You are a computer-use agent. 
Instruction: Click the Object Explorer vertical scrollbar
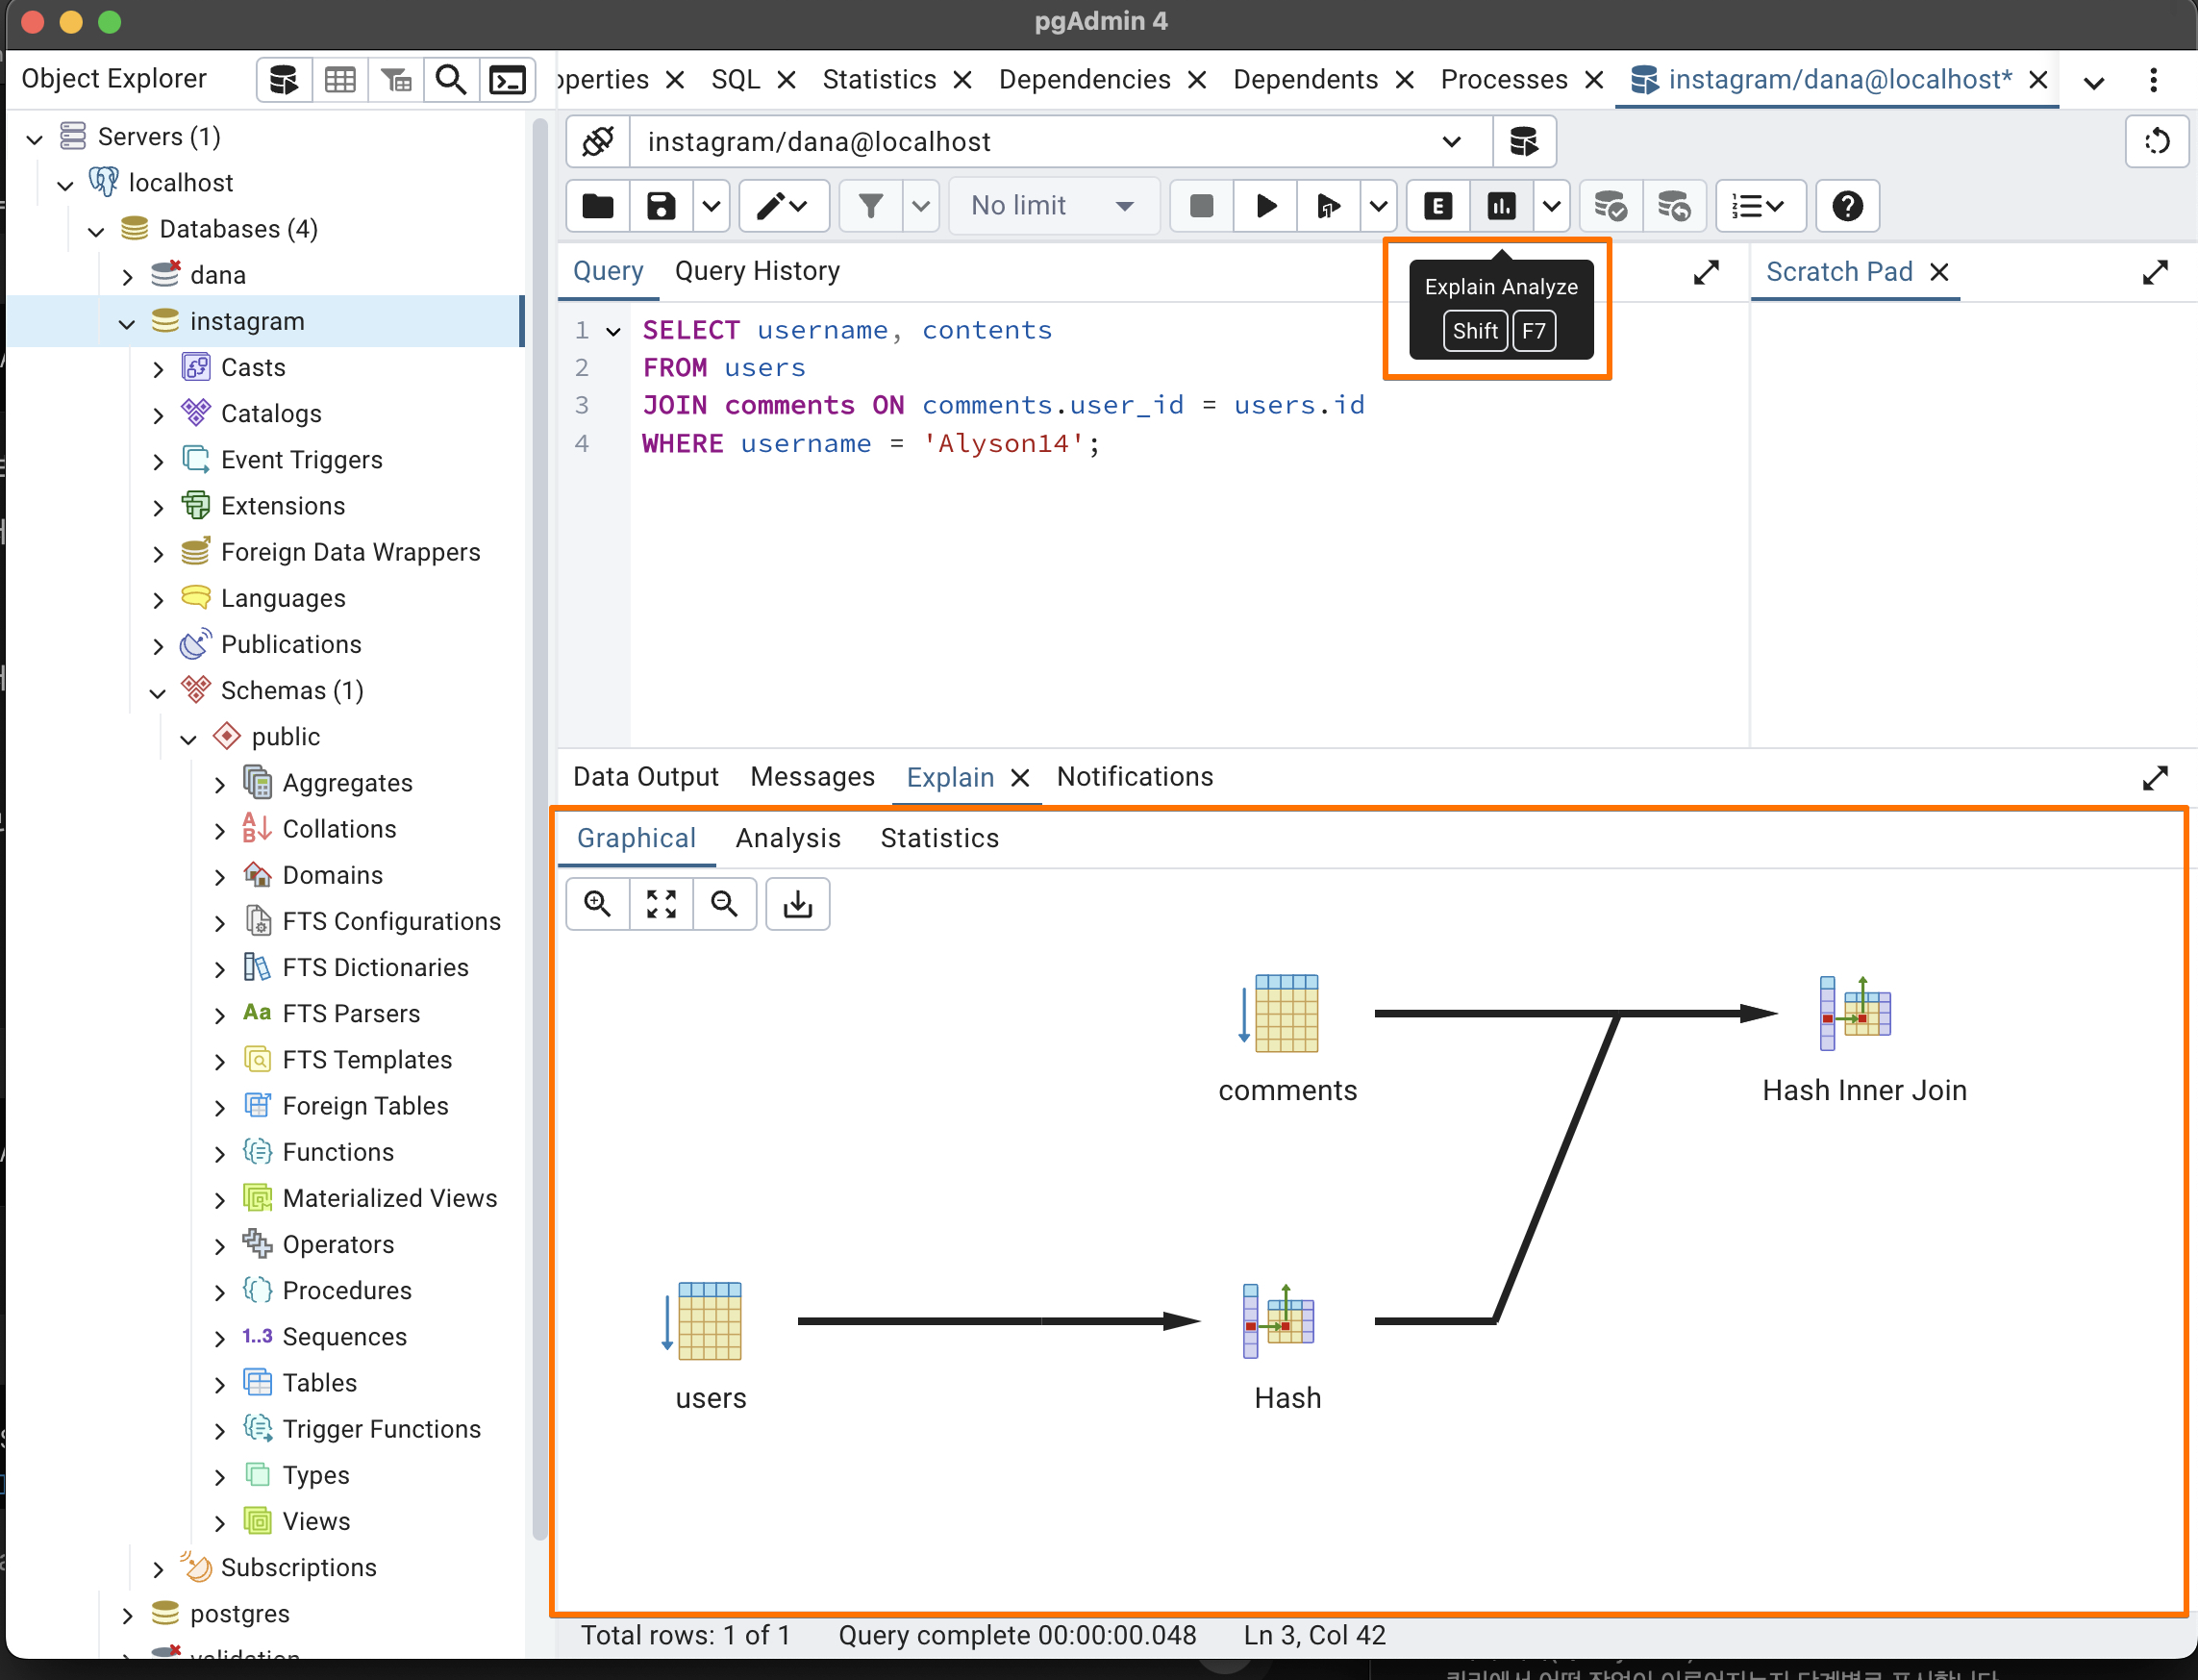point(540,830)
